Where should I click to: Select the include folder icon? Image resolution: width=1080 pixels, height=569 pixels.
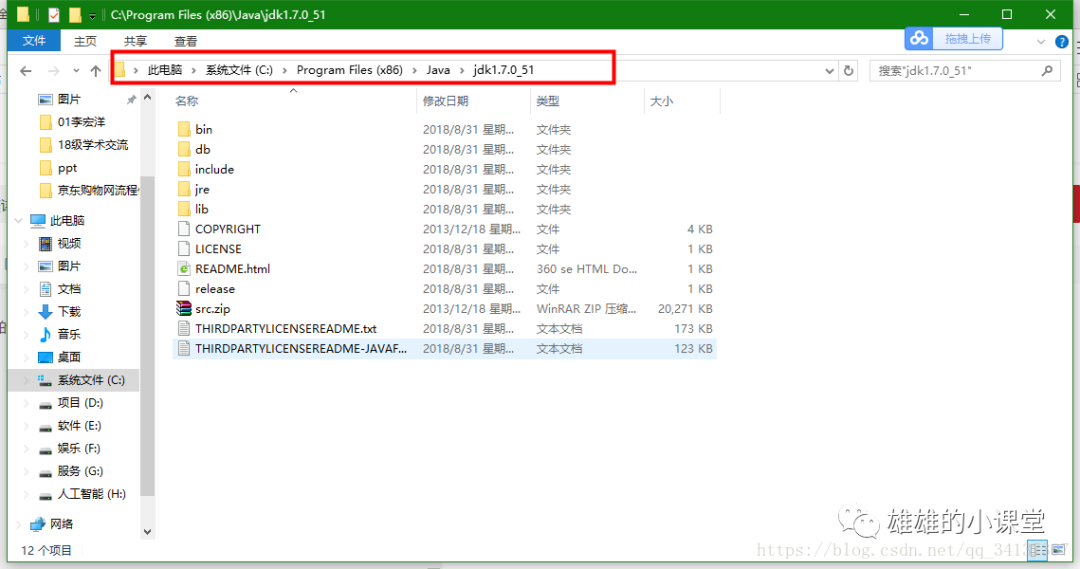(x=184, y=169)
